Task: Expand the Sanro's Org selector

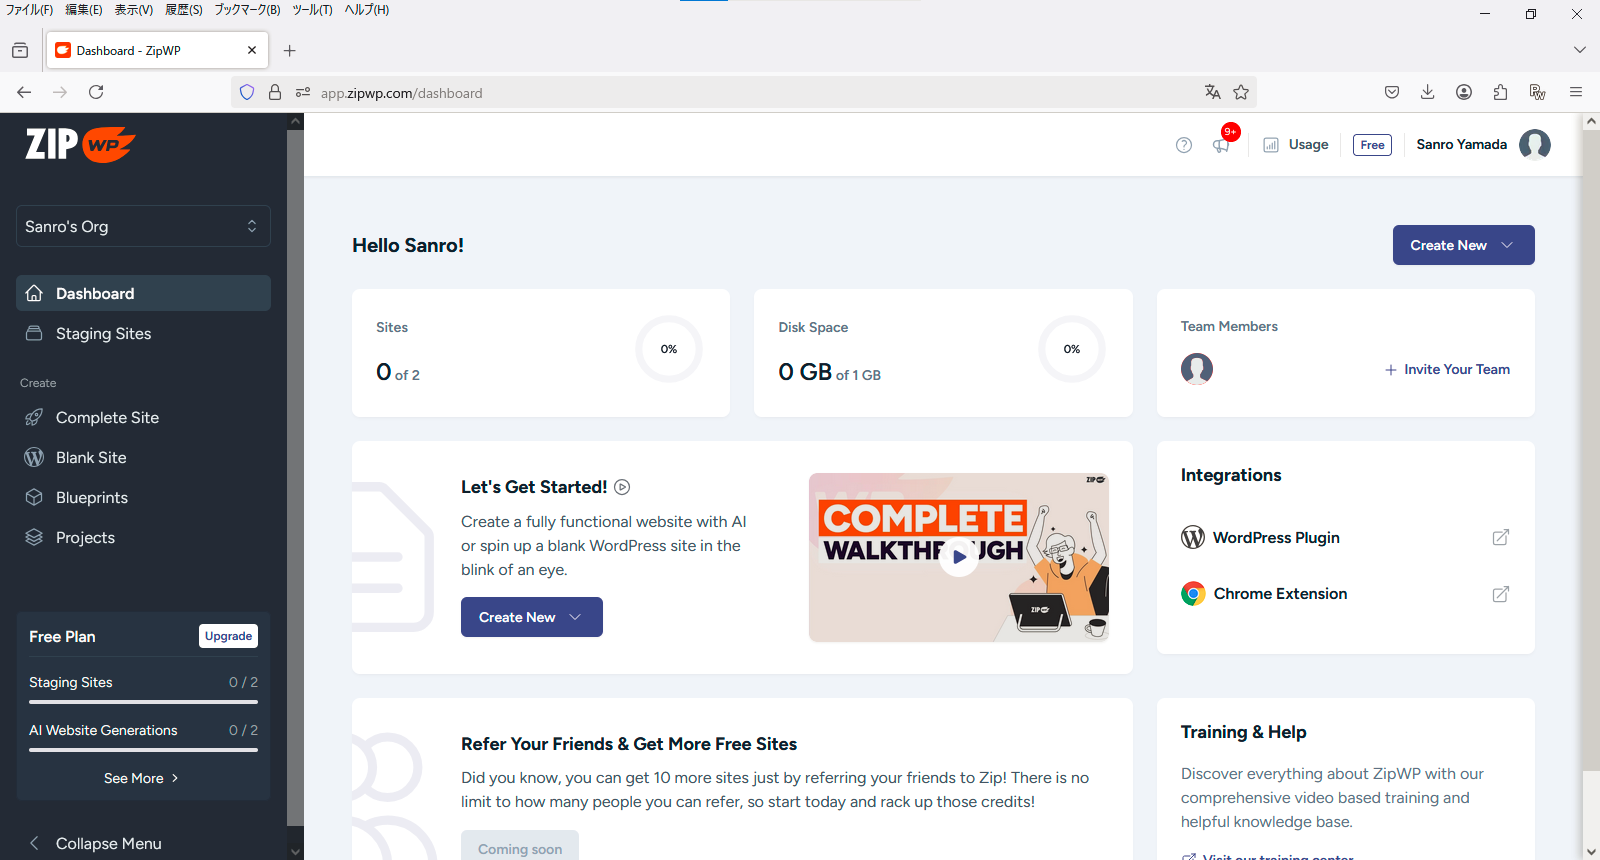Action: pyautogui.click(x=143, y=226)
